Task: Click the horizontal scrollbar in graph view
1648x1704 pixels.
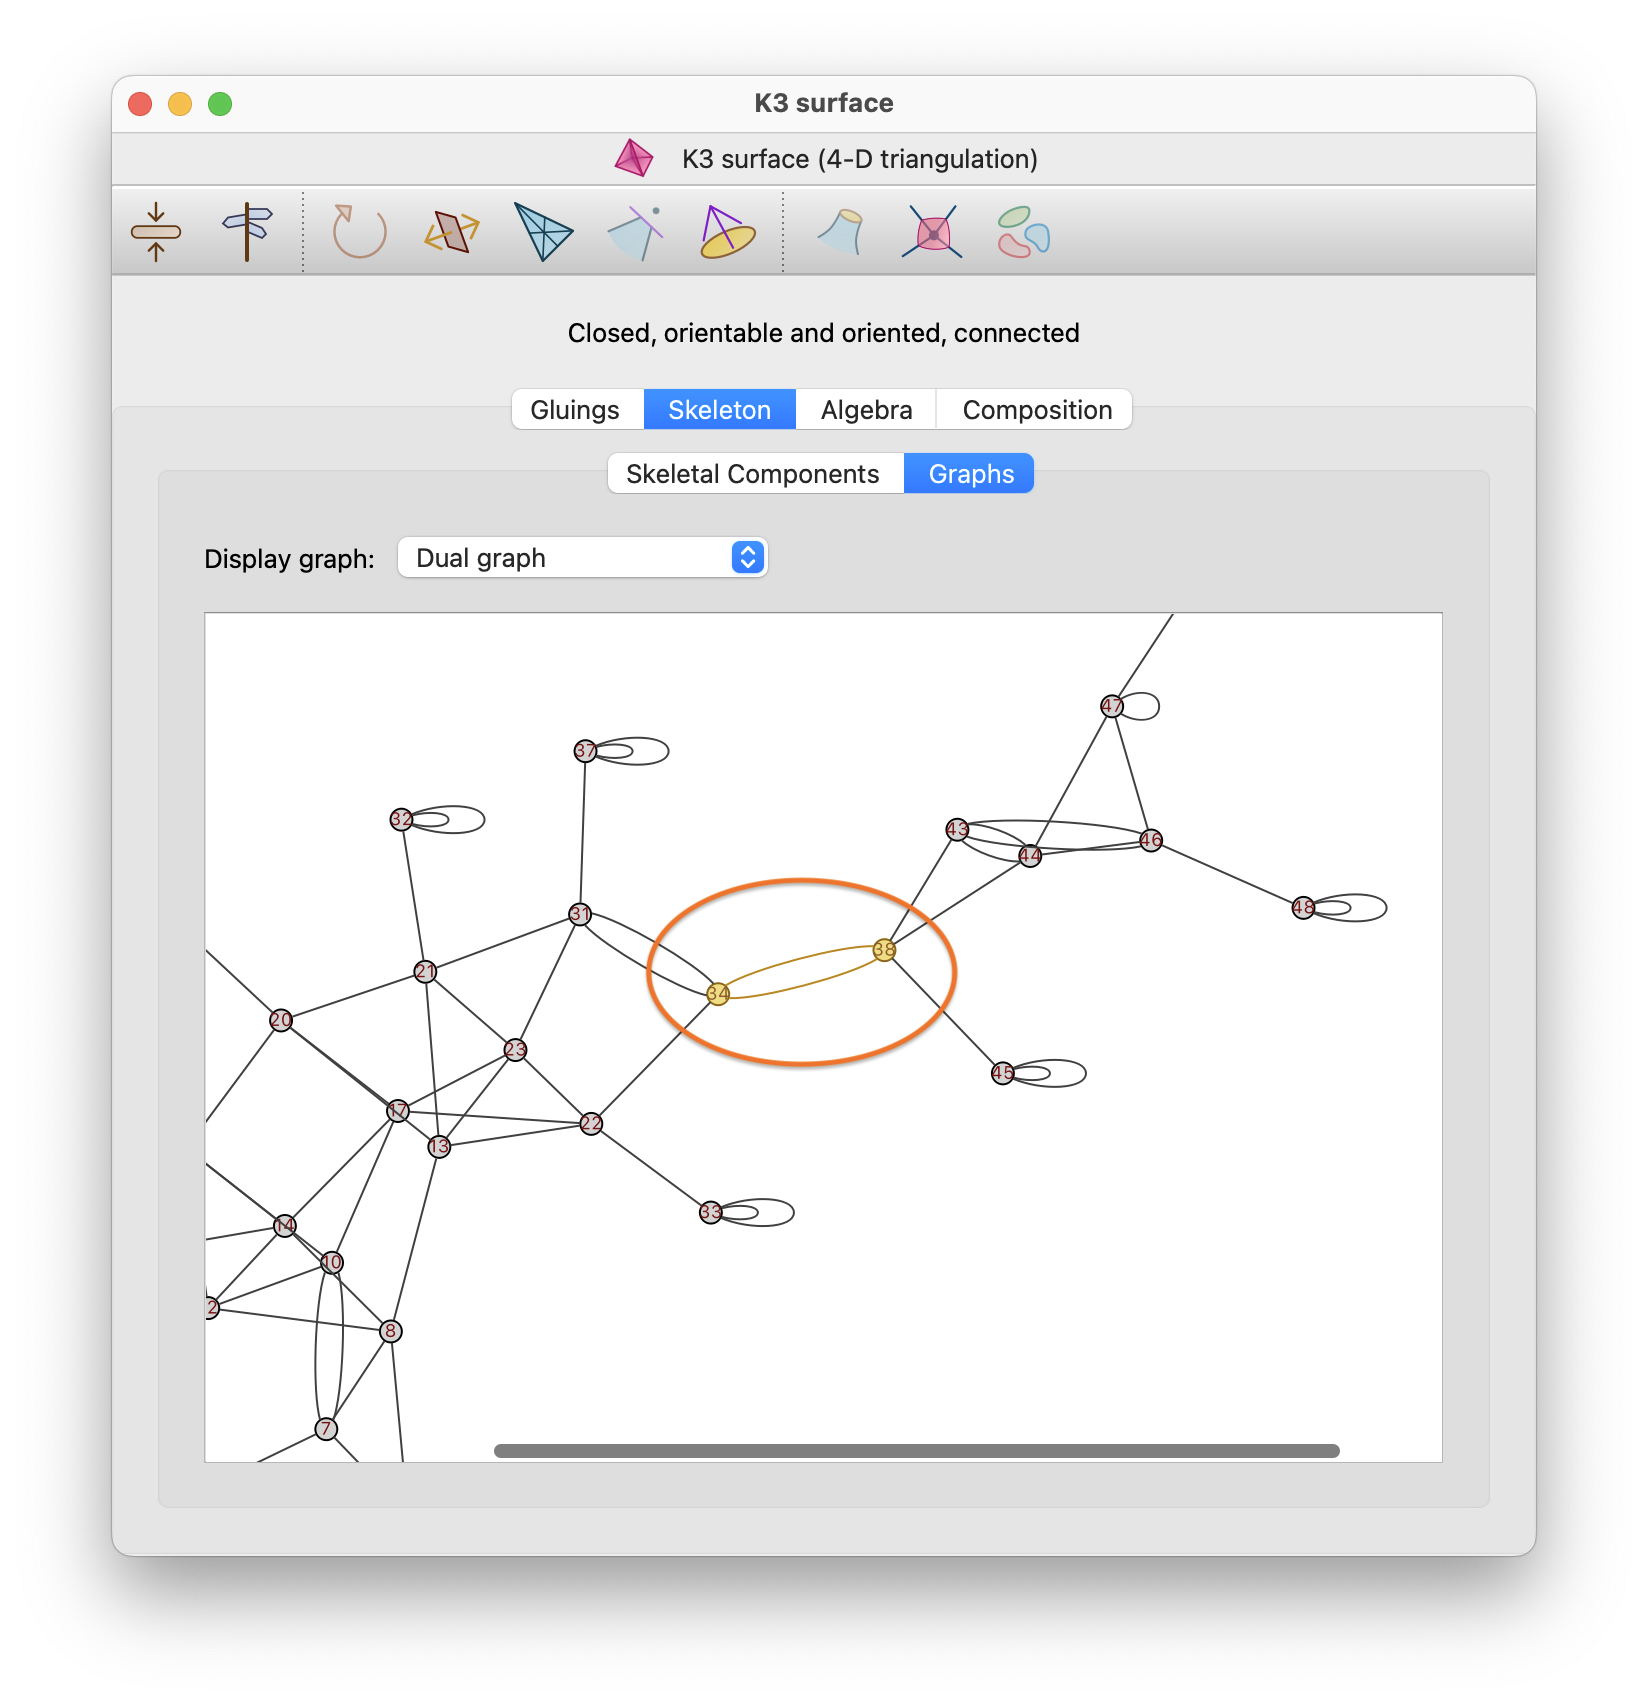Action: 916,1451
